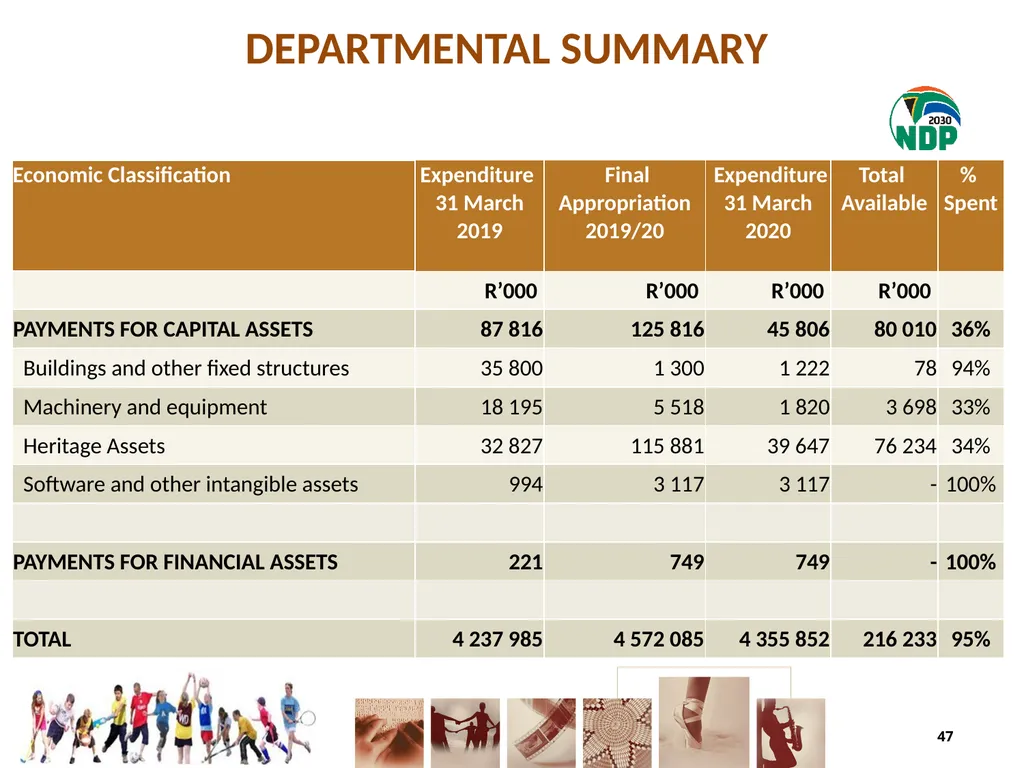Select value 1 222 for Buildings
This screenshot has width=1024, height=768.
[804, 368]
